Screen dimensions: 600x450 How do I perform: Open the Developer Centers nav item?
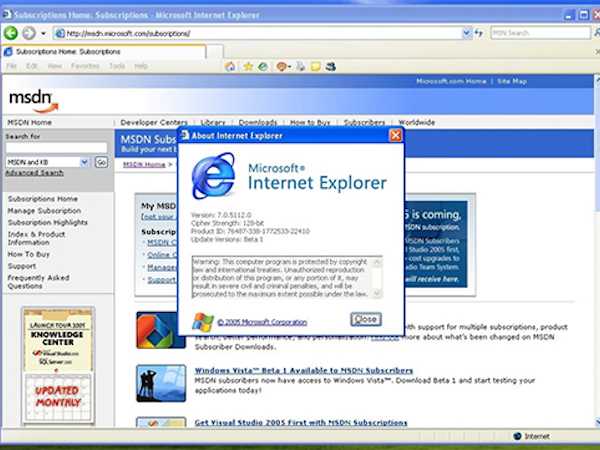(x=154, y=122)
